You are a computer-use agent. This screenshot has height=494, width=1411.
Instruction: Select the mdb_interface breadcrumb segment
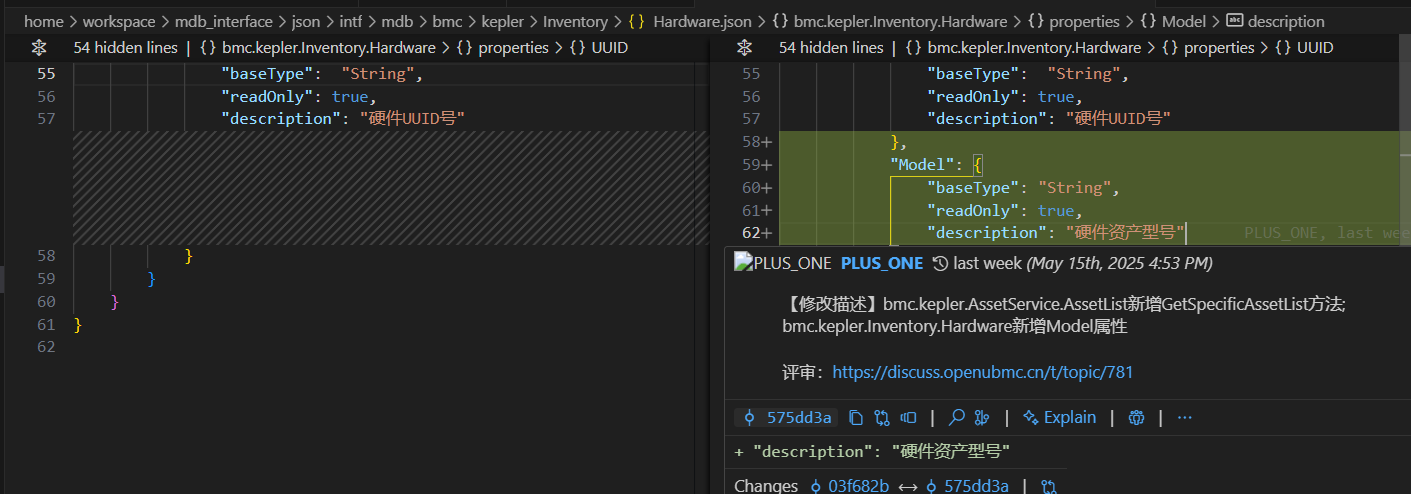(223, 21)
